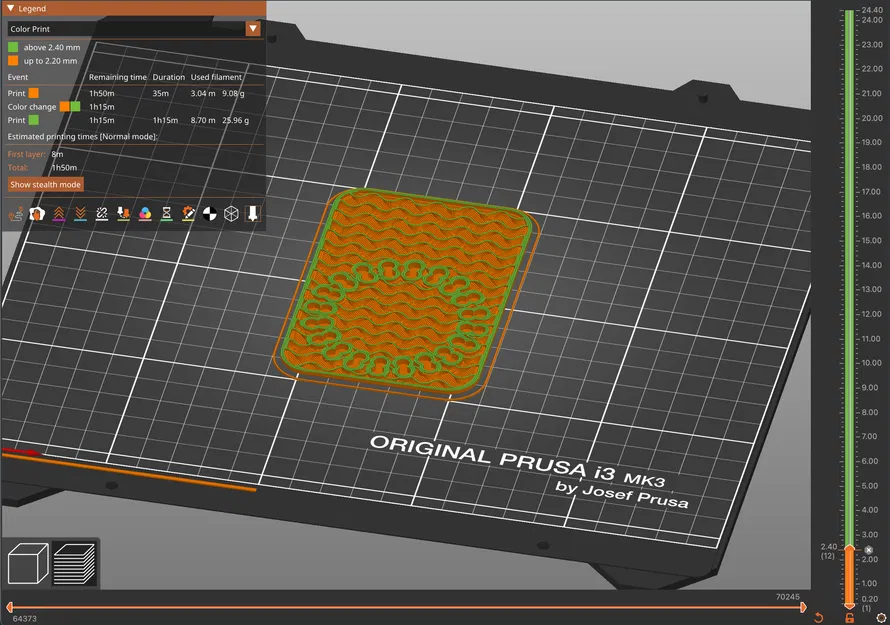Click the 'Estimated printing times' label
The width and height of the screenshot is (890, 625).
pyautogui.click(x=82, y=137)
